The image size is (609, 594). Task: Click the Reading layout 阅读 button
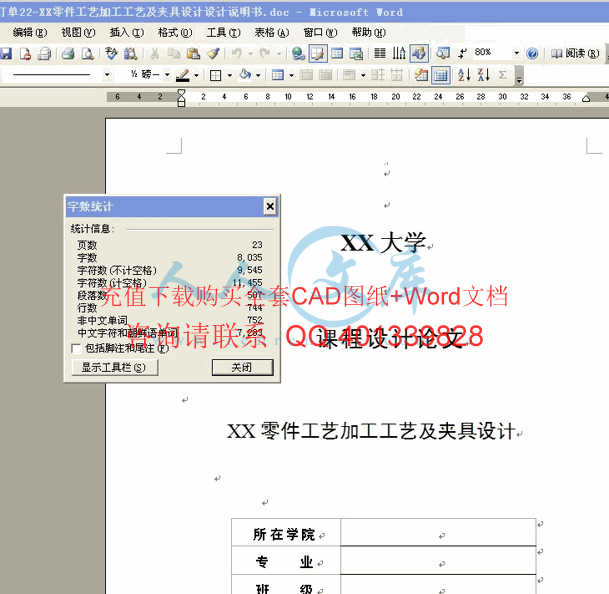pos(575,54)
